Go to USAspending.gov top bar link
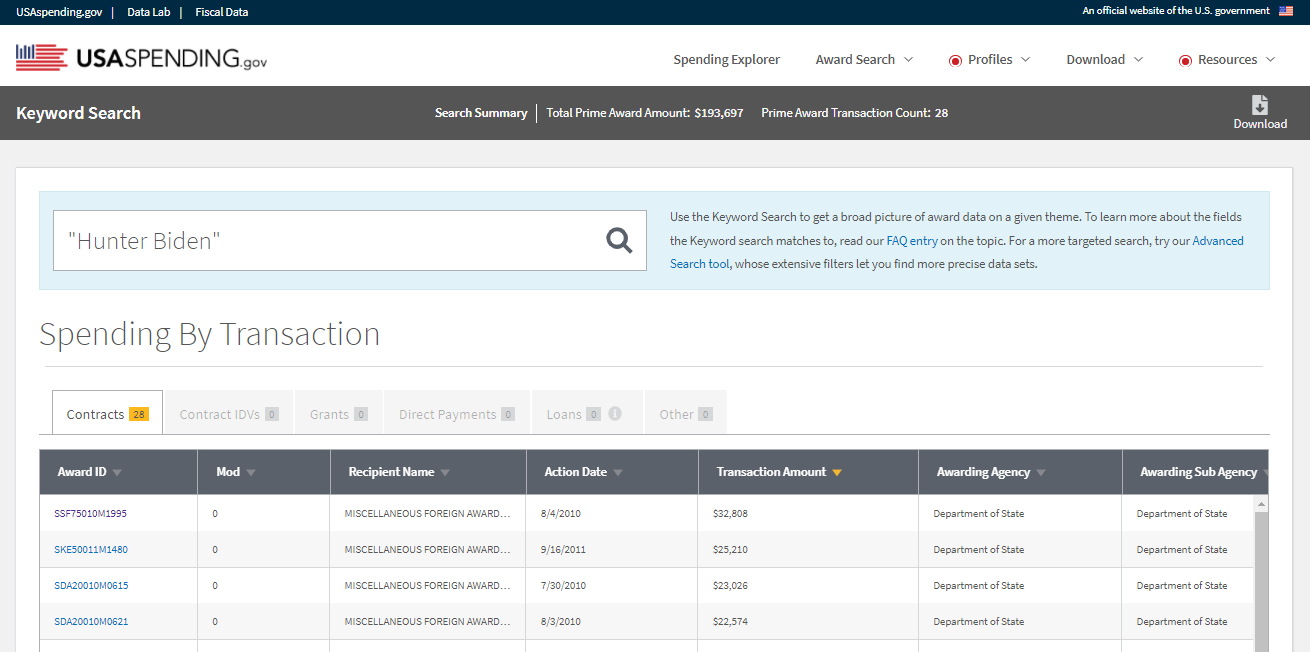This screenshot has height=652, width=1310. pyautogui.click(x=59, y=12)
